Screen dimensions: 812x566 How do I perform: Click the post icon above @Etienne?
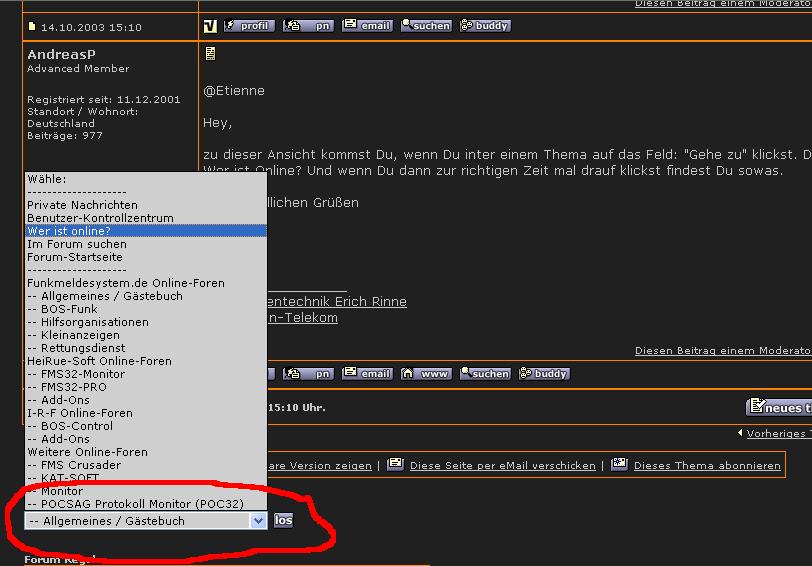click(210, 54)
